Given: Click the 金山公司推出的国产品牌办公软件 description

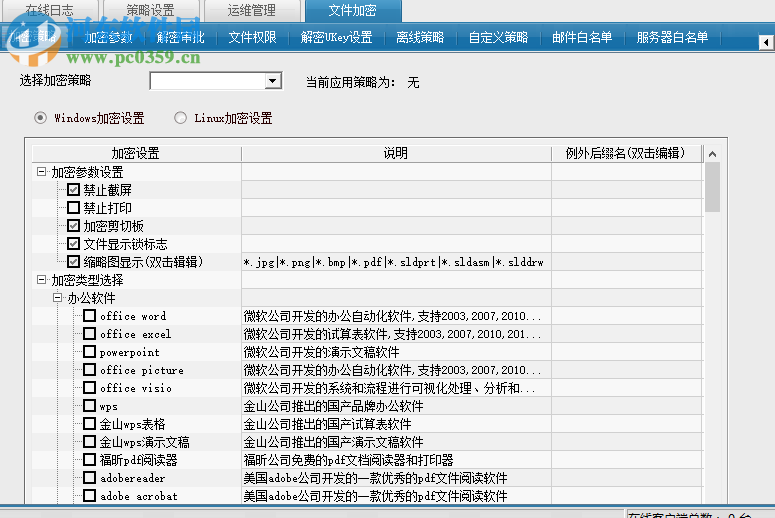Looking at the screenshot, I should tap(333, 406).
